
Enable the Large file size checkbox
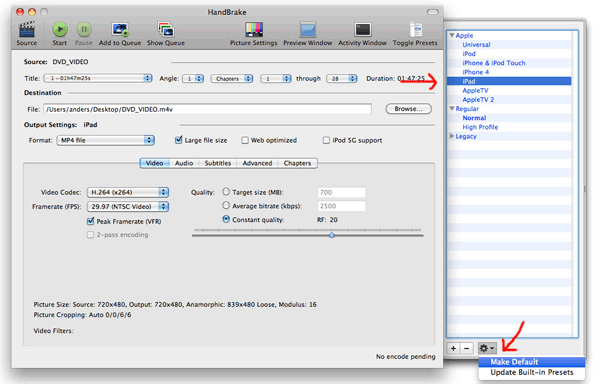(x=178, y=140)
